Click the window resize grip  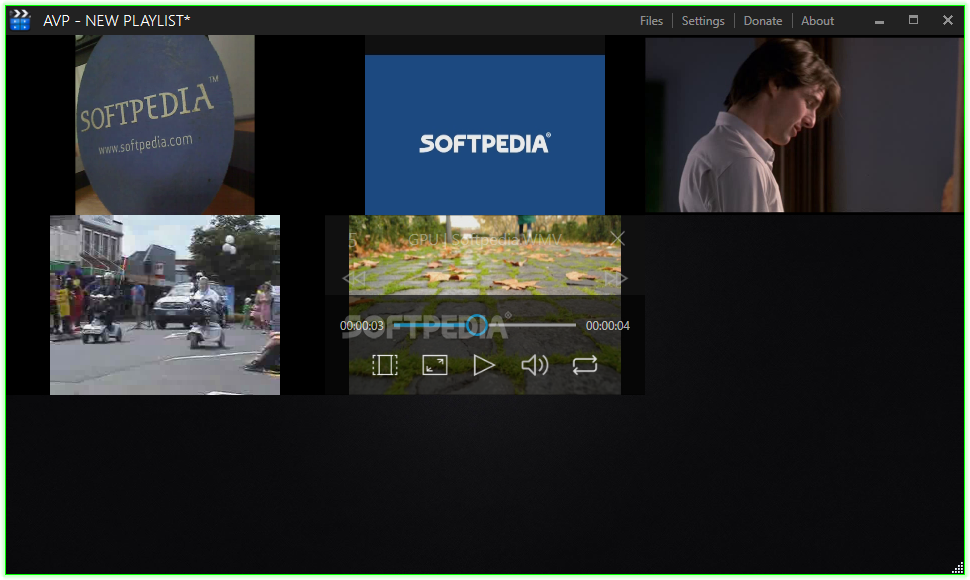957,568
